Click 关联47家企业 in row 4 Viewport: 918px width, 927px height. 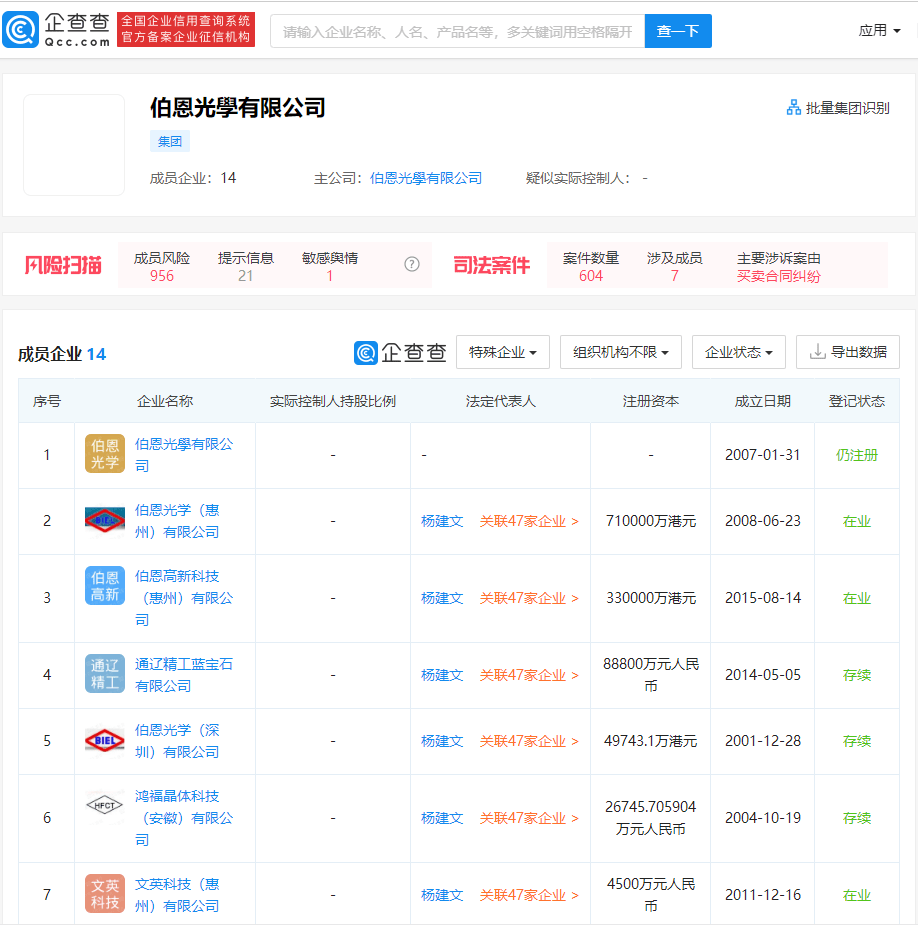(528, 675)
